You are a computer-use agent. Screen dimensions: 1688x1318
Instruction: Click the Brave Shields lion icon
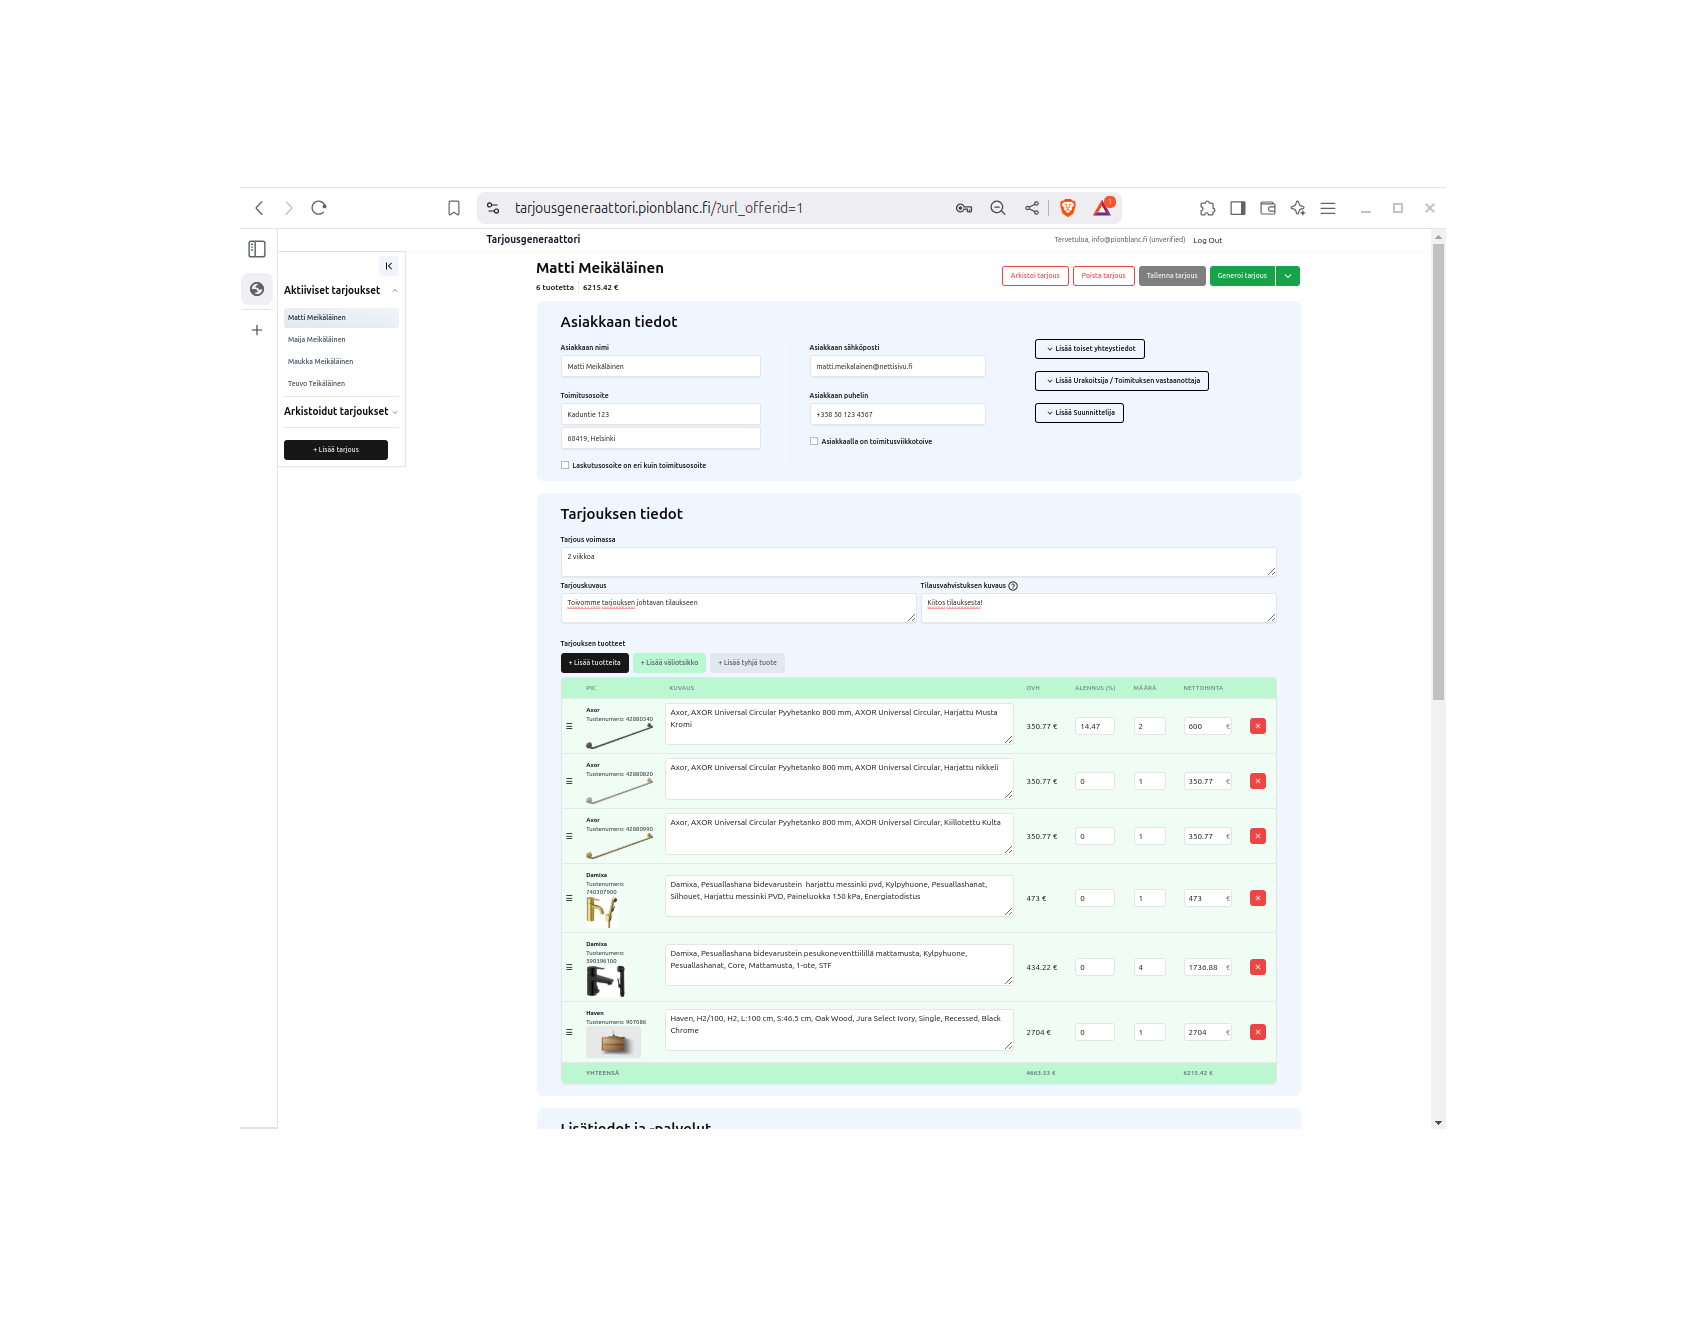point(1067,208)
